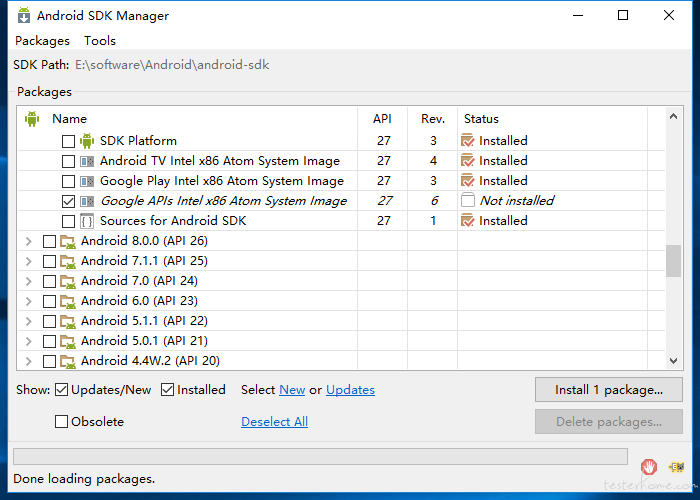Check the Android 7.0 (API 24) checkbox
700x500 pixels.
coord(49,281)
